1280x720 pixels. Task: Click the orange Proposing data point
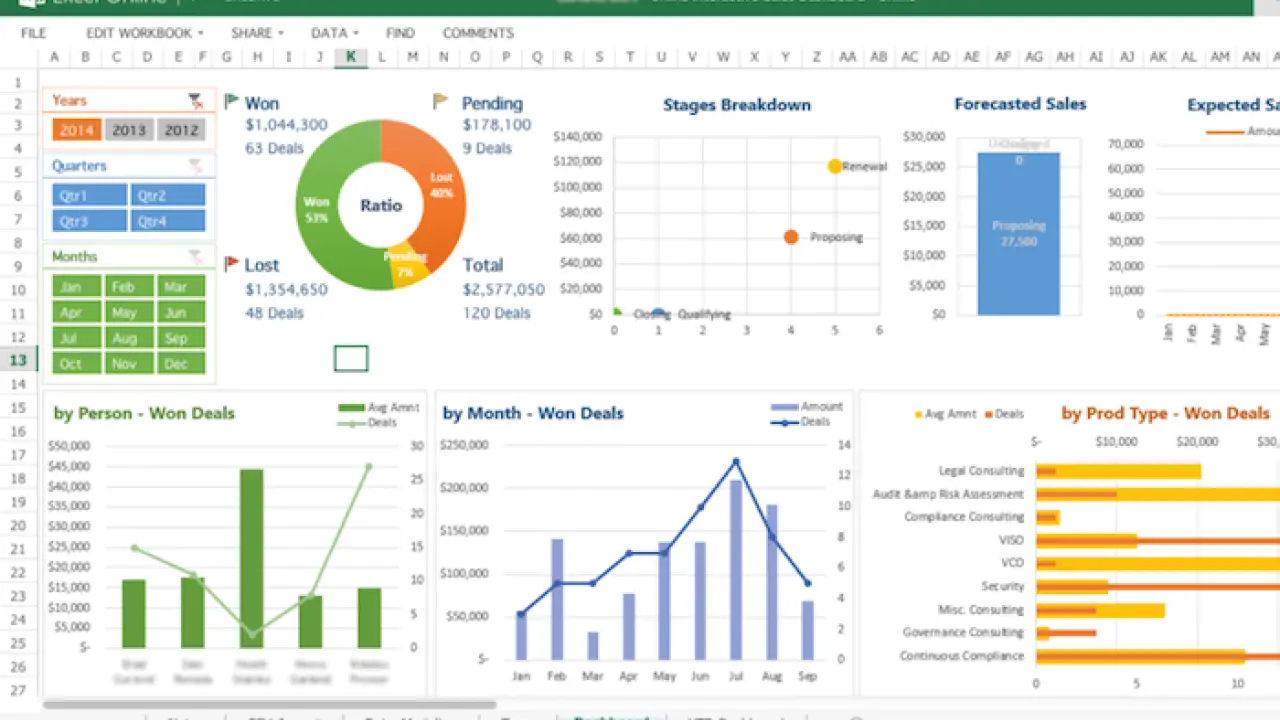[x=791, y=237]
